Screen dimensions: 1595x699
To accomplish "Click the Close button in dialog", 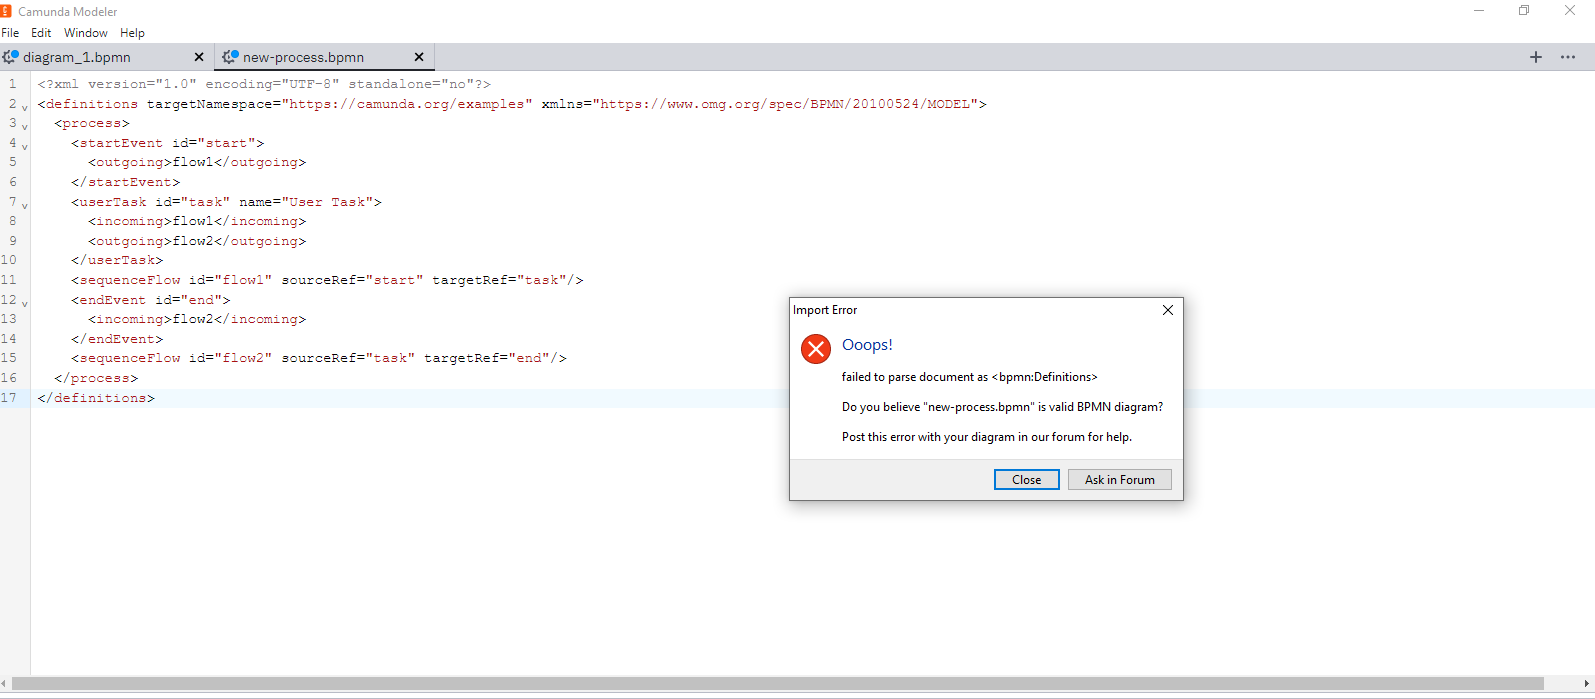I will pyautogui.click(x=1027, y=480).
